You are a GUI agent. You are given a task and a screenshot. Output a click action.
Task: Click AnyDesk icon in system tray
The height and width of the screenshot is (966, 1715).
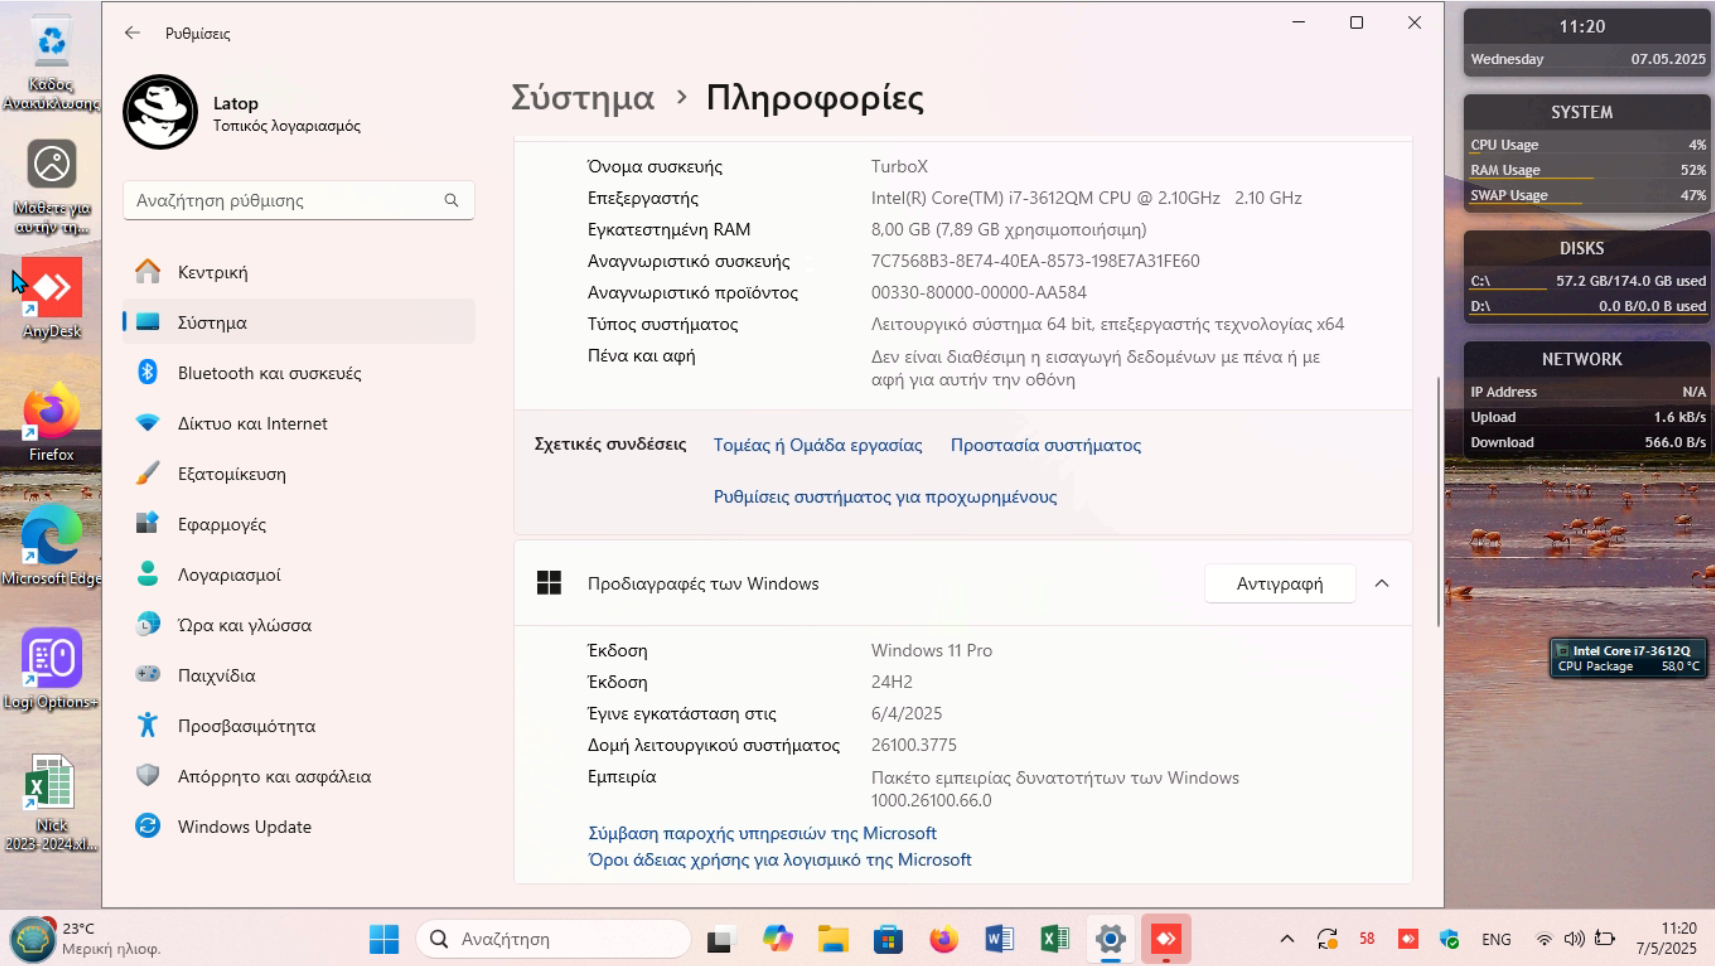click(x=1408, y=939)
